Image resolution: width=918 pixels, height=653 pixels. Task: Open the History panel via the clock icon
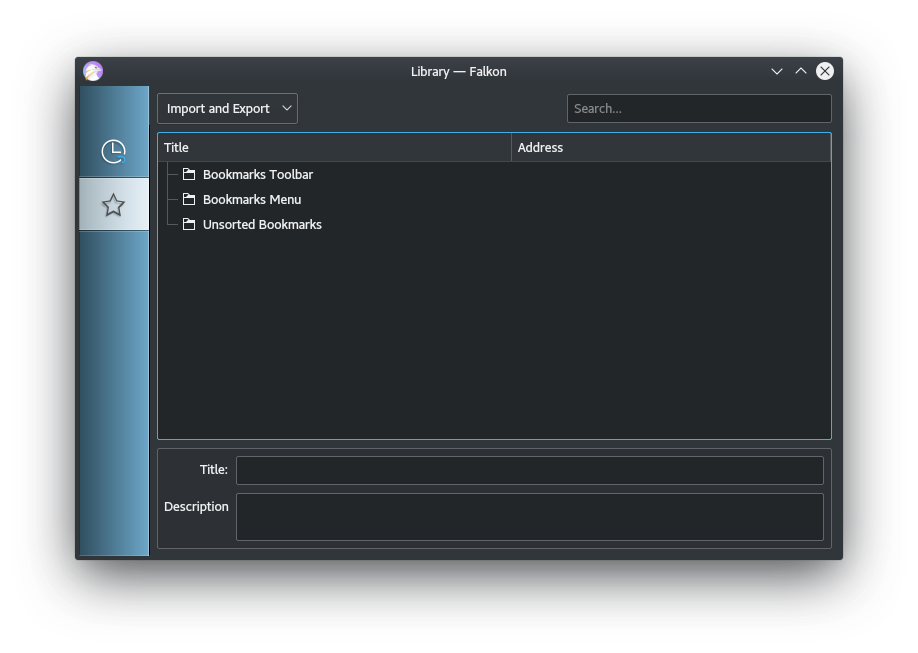click(x=113, y=149)
